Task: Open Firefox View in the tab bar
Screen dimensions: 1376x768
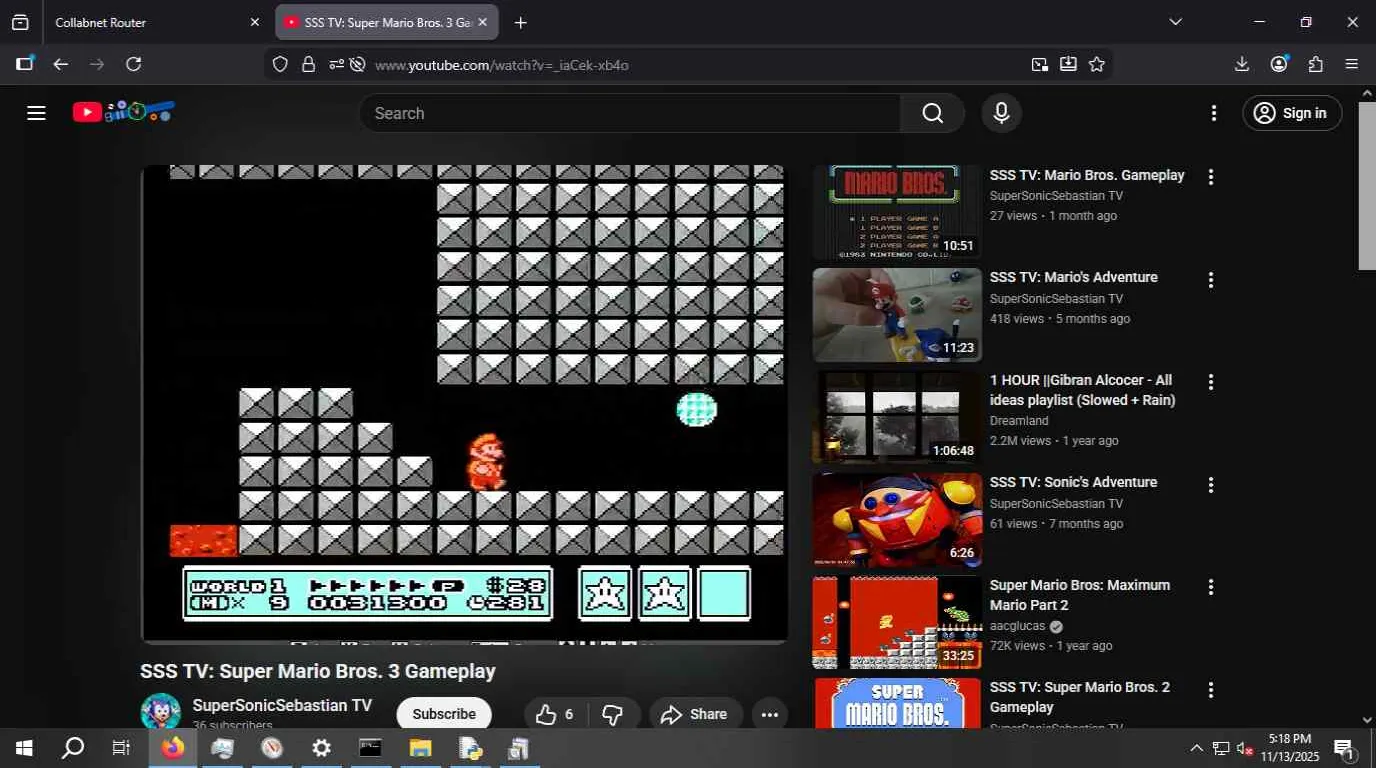Action: (20, 22)
